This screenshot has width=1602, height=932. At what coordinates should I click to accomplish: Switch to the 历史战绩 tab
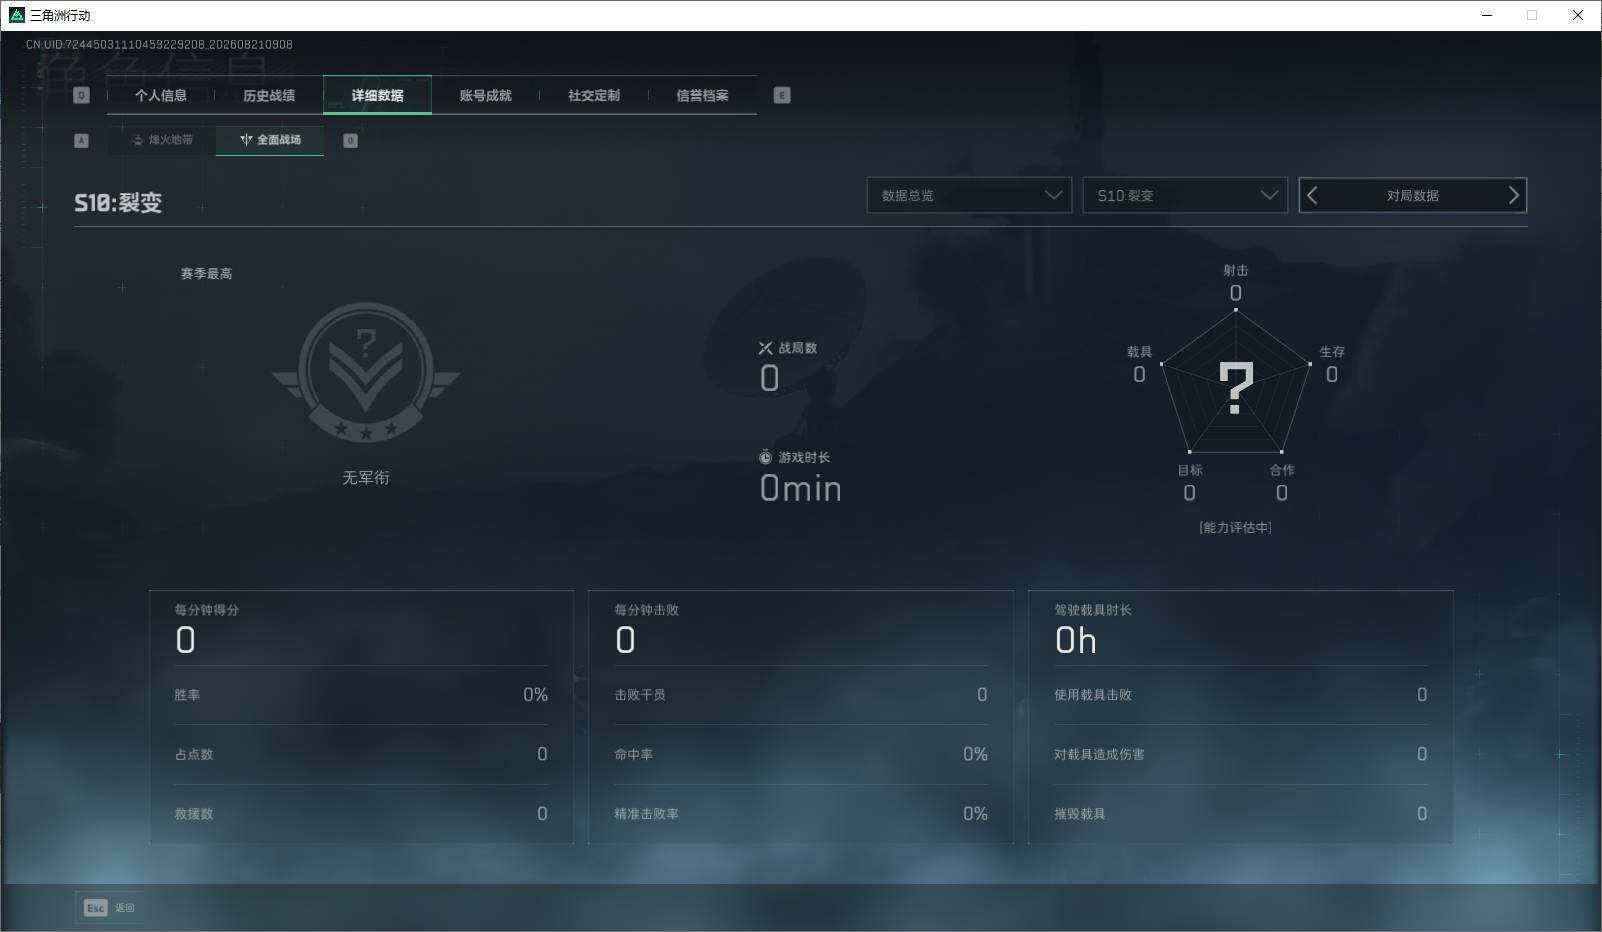(269, 96)
